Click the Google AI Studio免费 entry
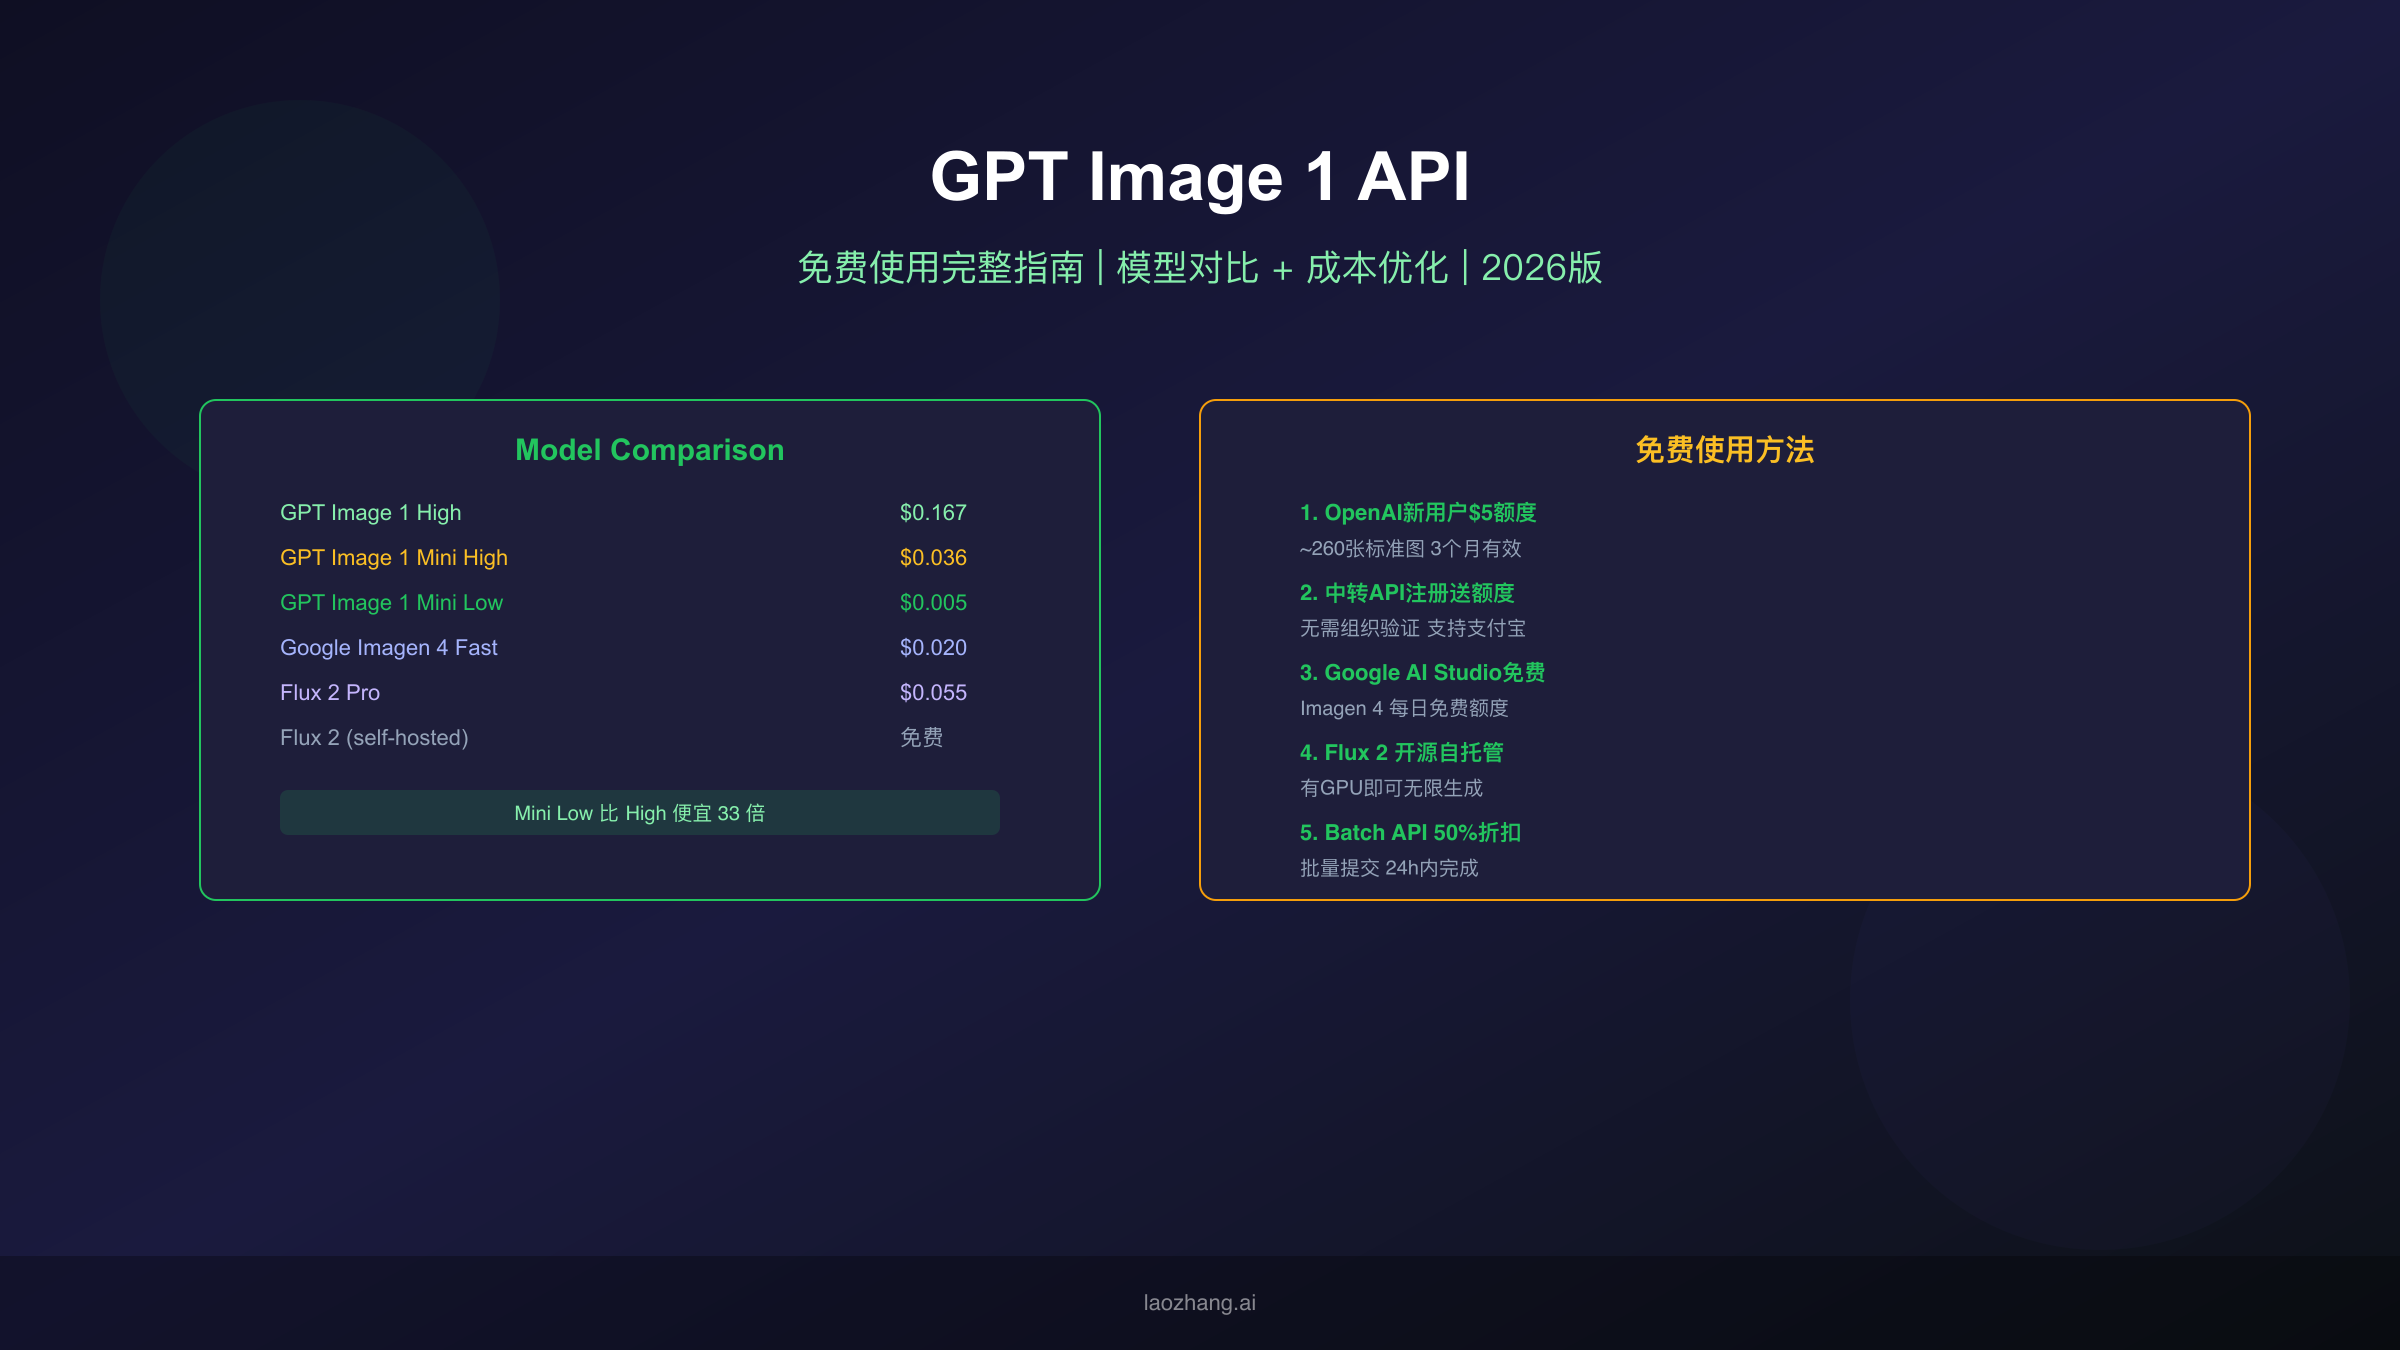 click(1422, 673)
